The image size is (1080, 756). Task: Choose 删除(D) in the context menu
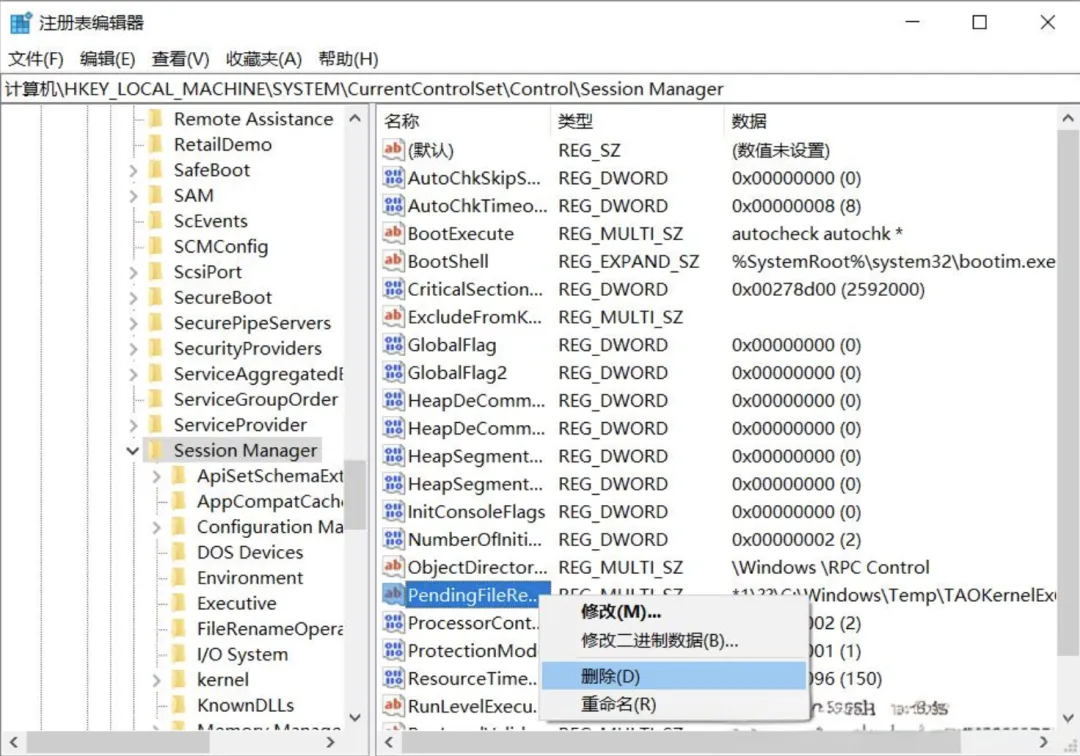click(x=674, y=676)
